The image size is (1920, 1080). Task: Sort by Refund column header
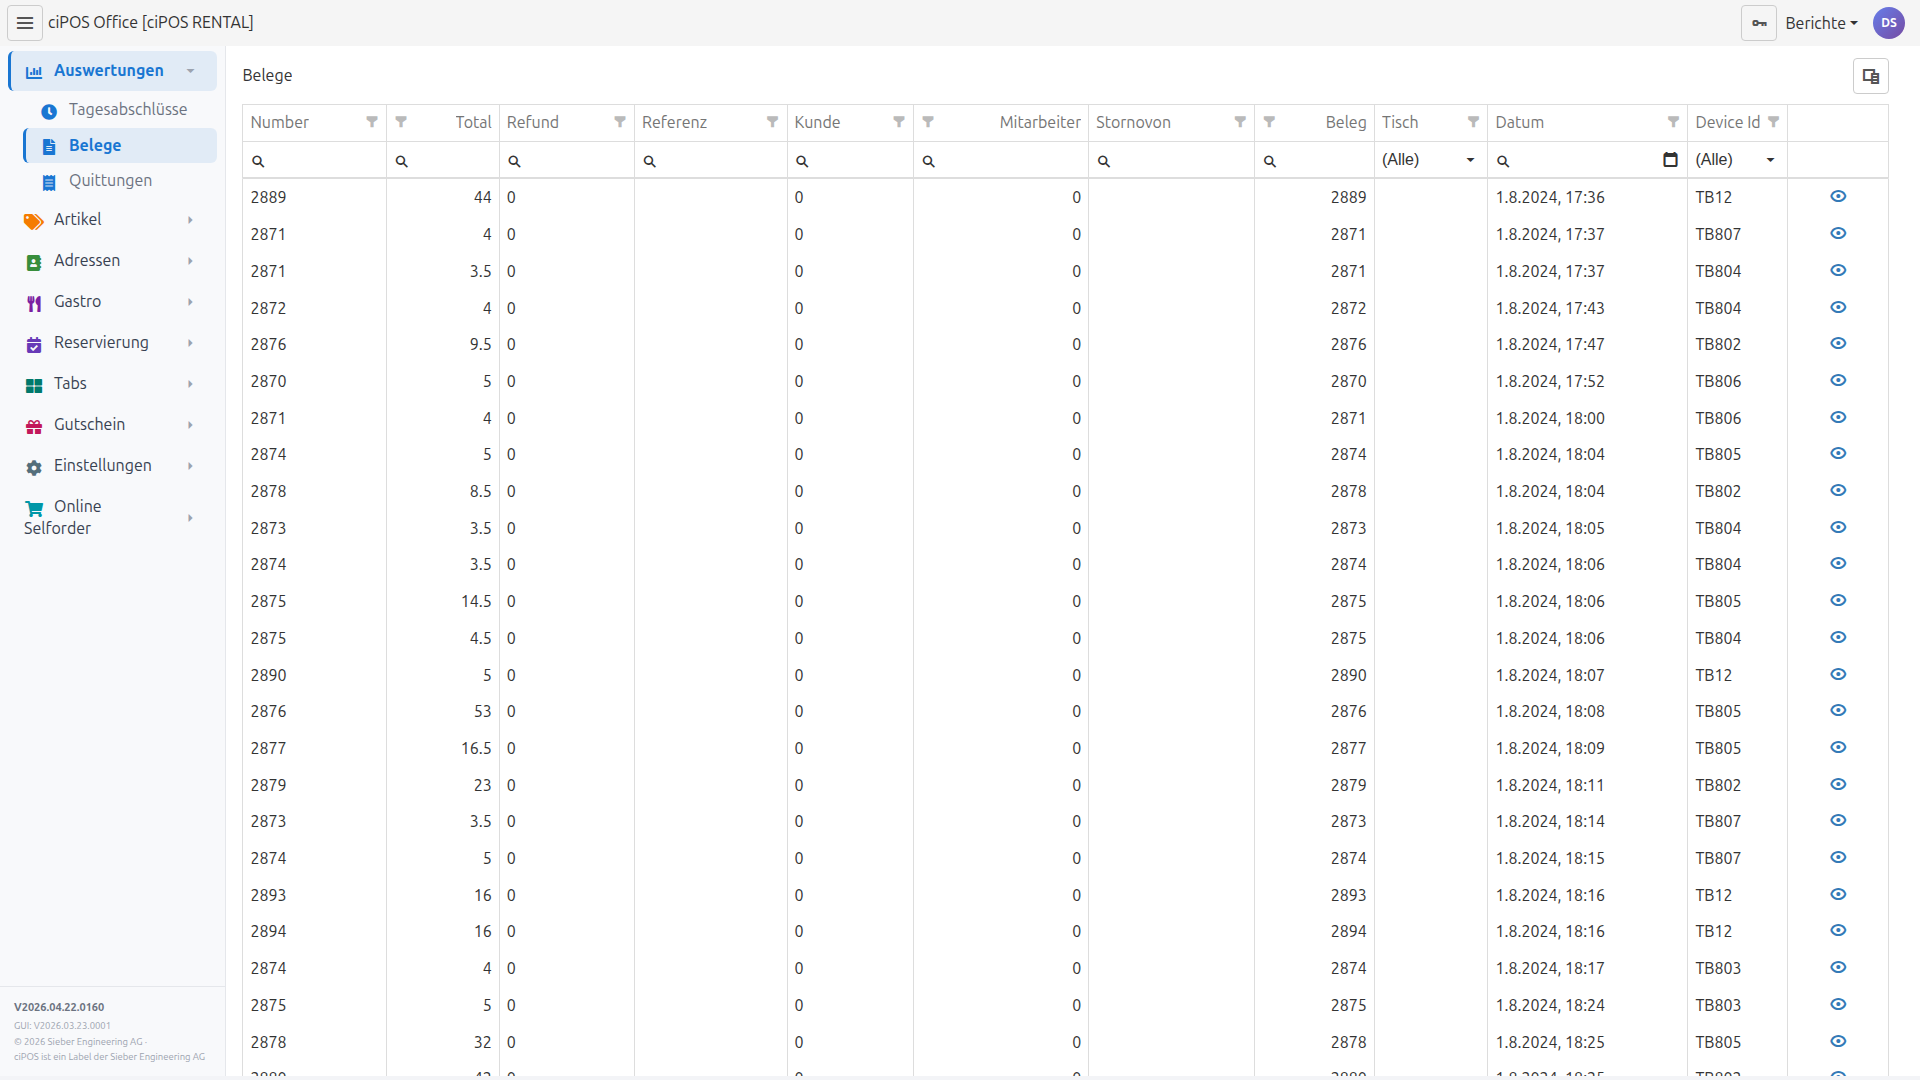(533, 122)
